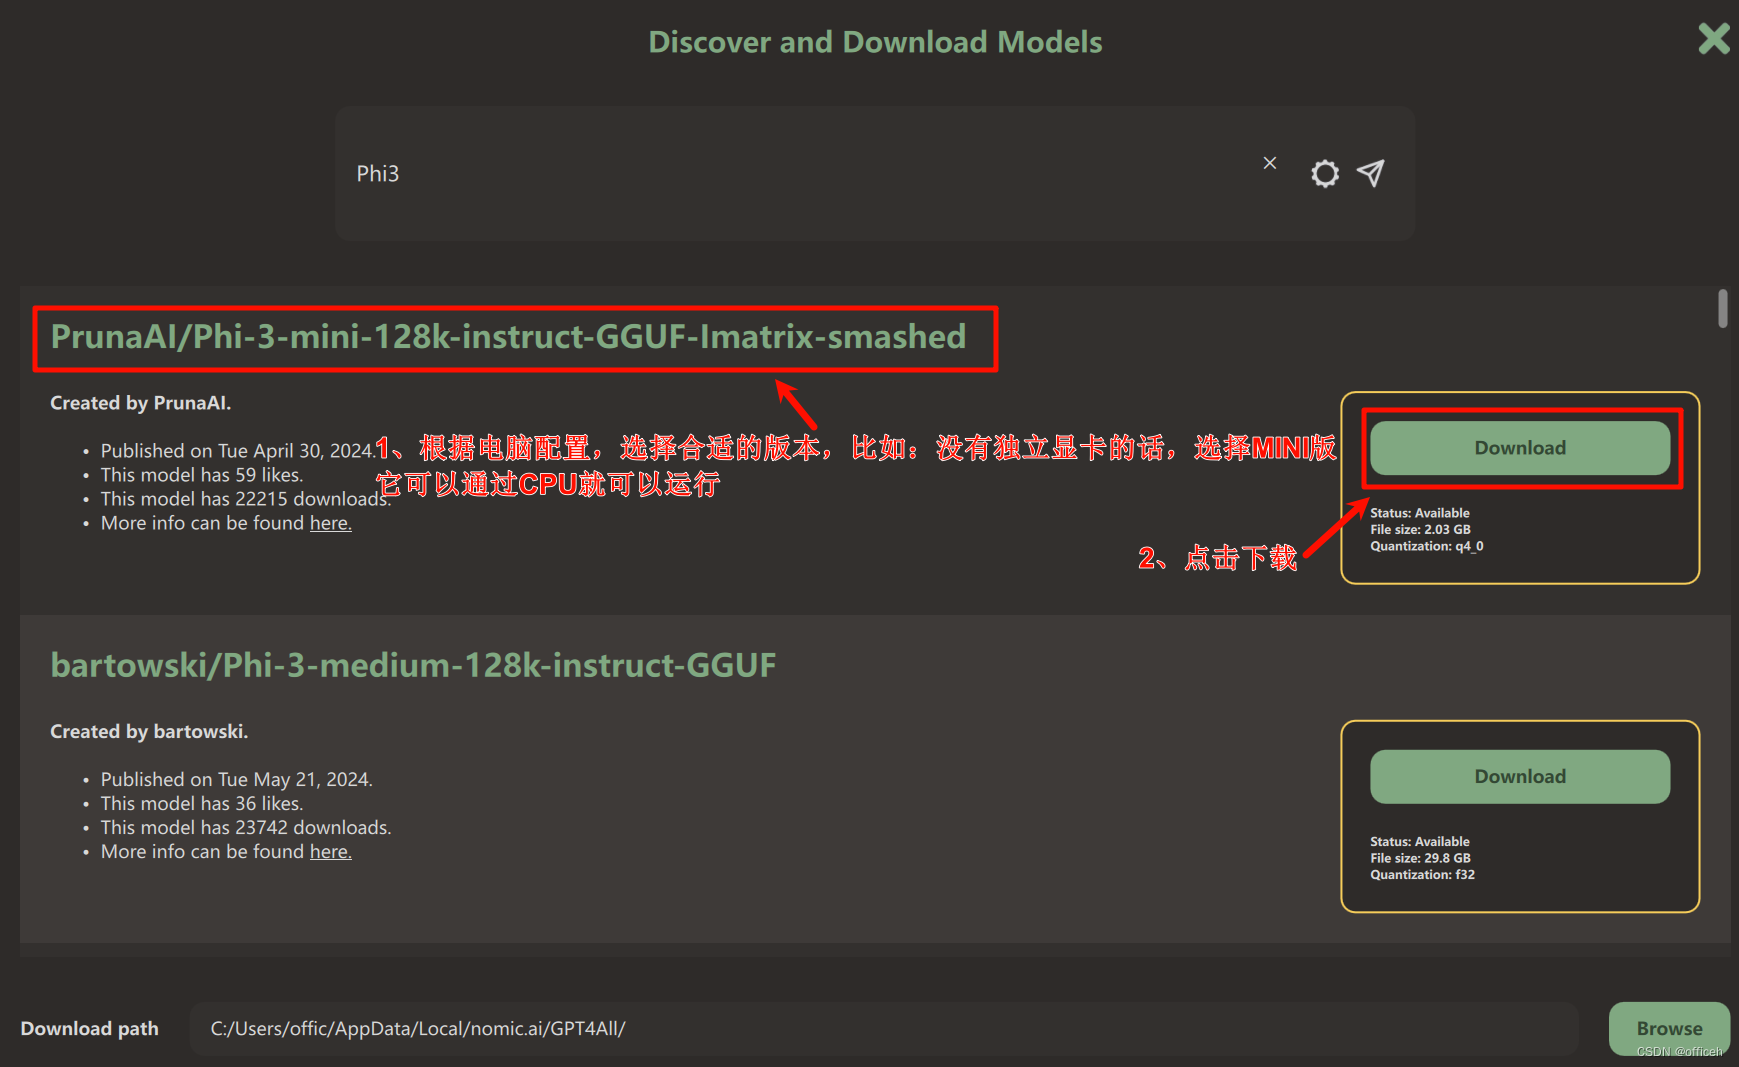
Task: Click 'This model has 36 likes.' line
Action: (x=202, y=804)
